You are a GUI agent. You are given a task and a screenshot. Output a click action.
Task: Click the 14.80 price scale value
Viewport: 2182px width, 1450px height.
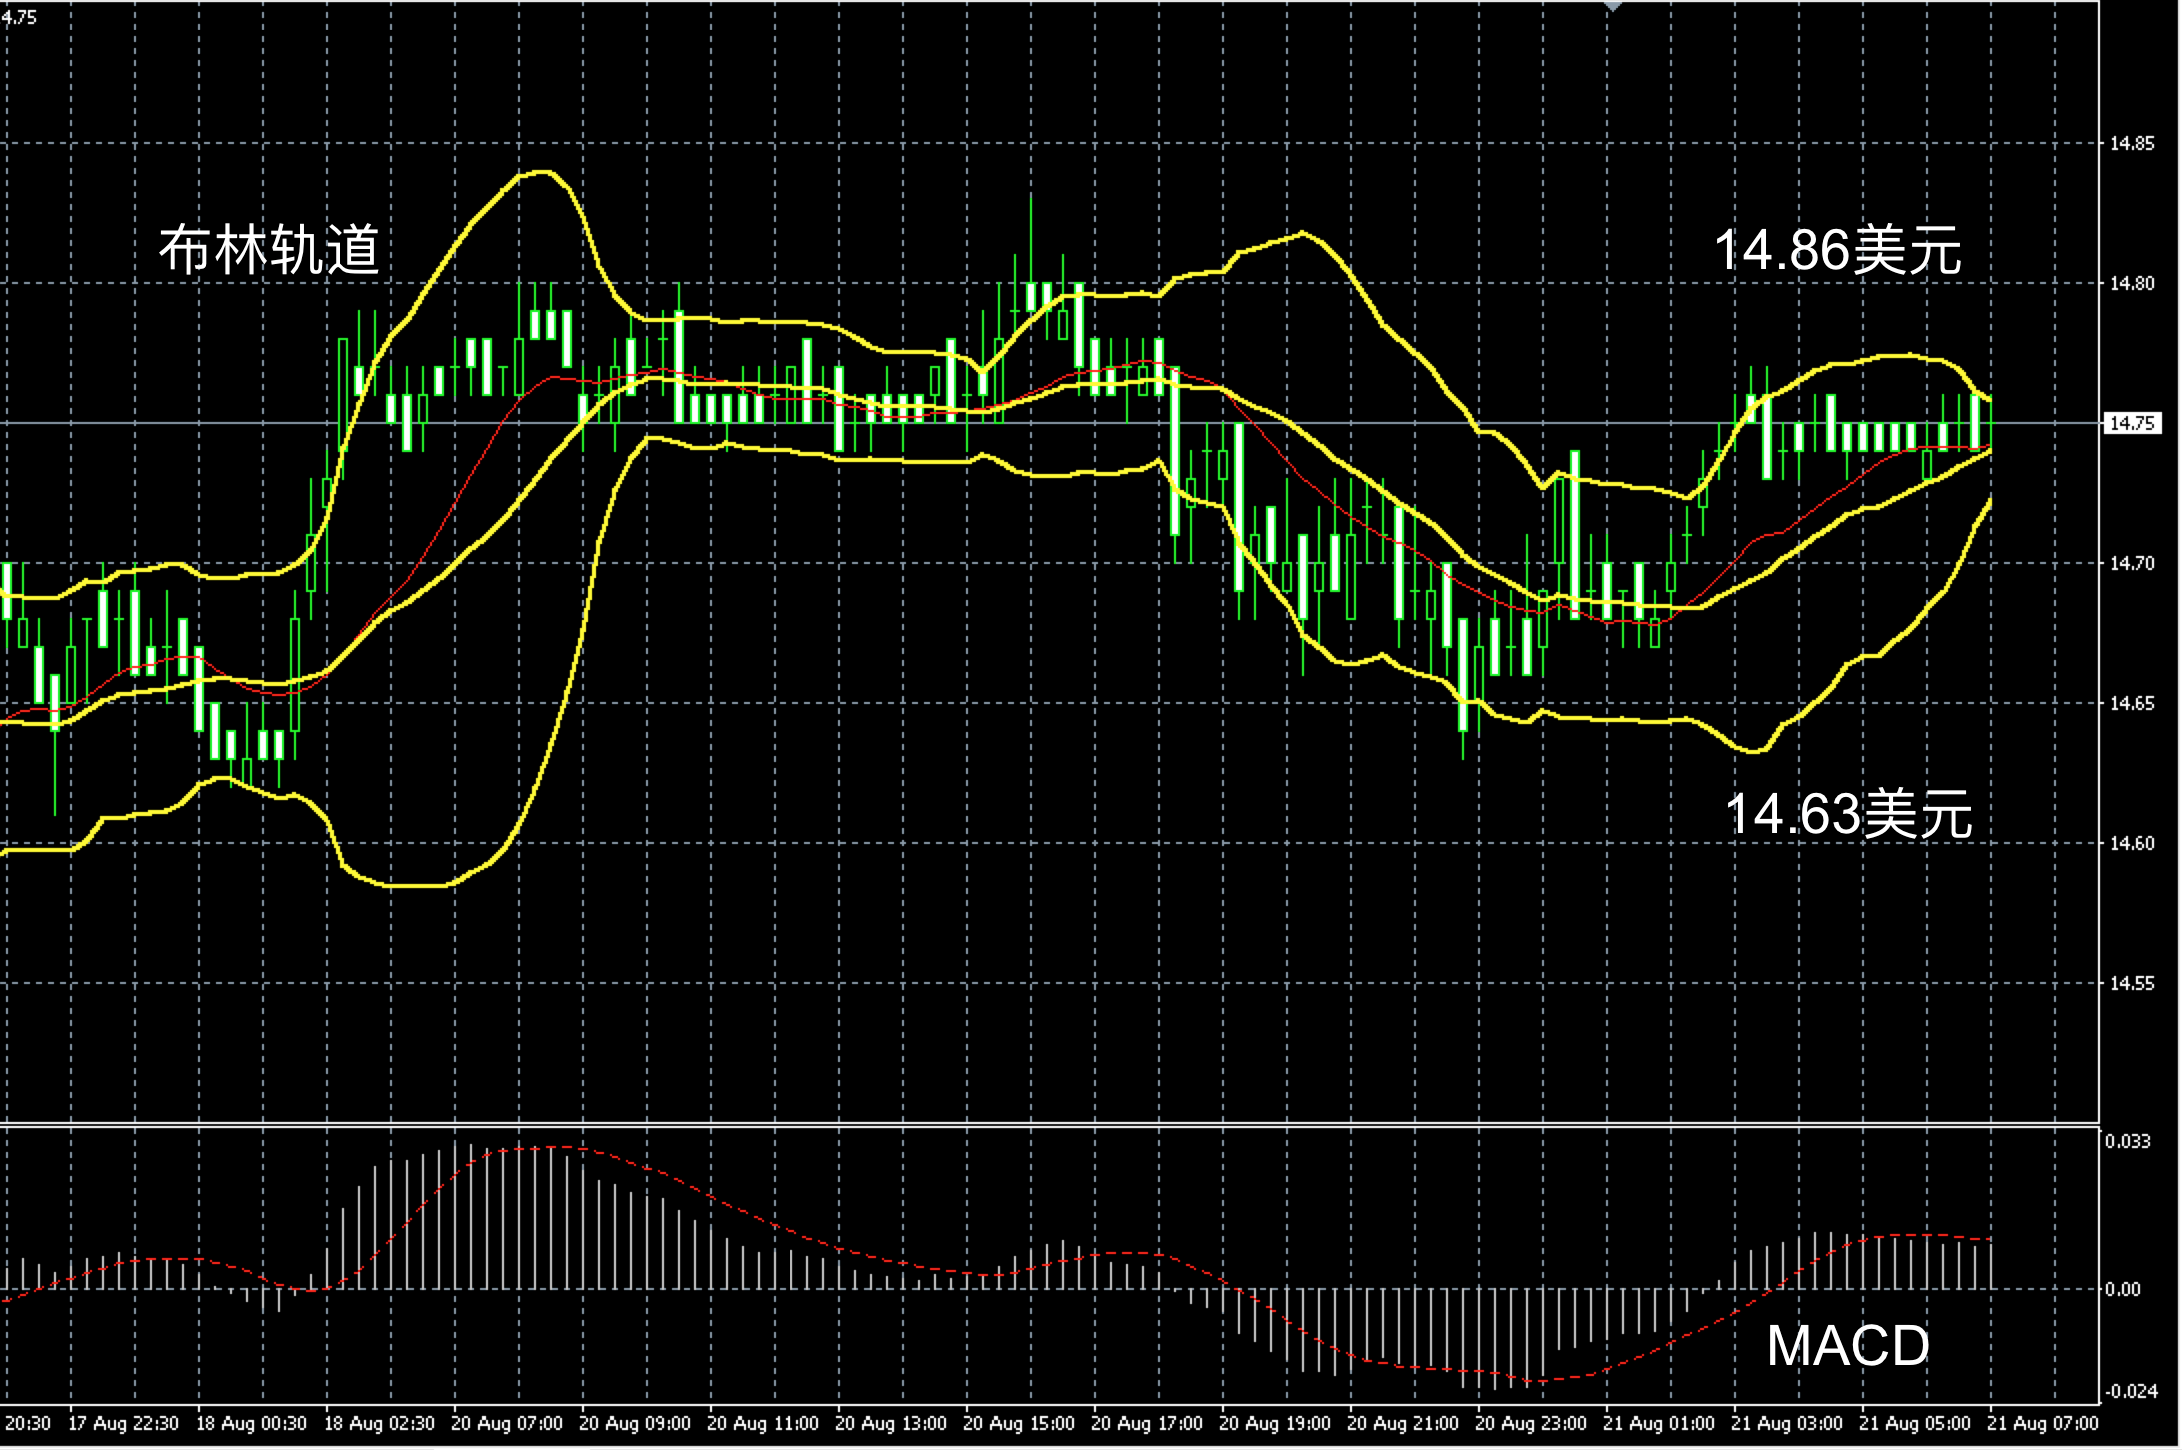click(2132, 284)
